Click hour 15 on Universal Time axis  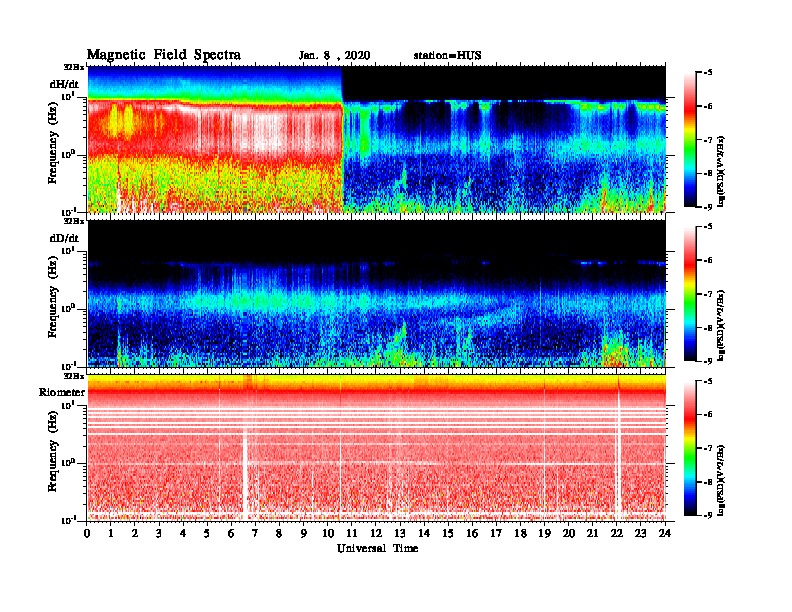448,534
